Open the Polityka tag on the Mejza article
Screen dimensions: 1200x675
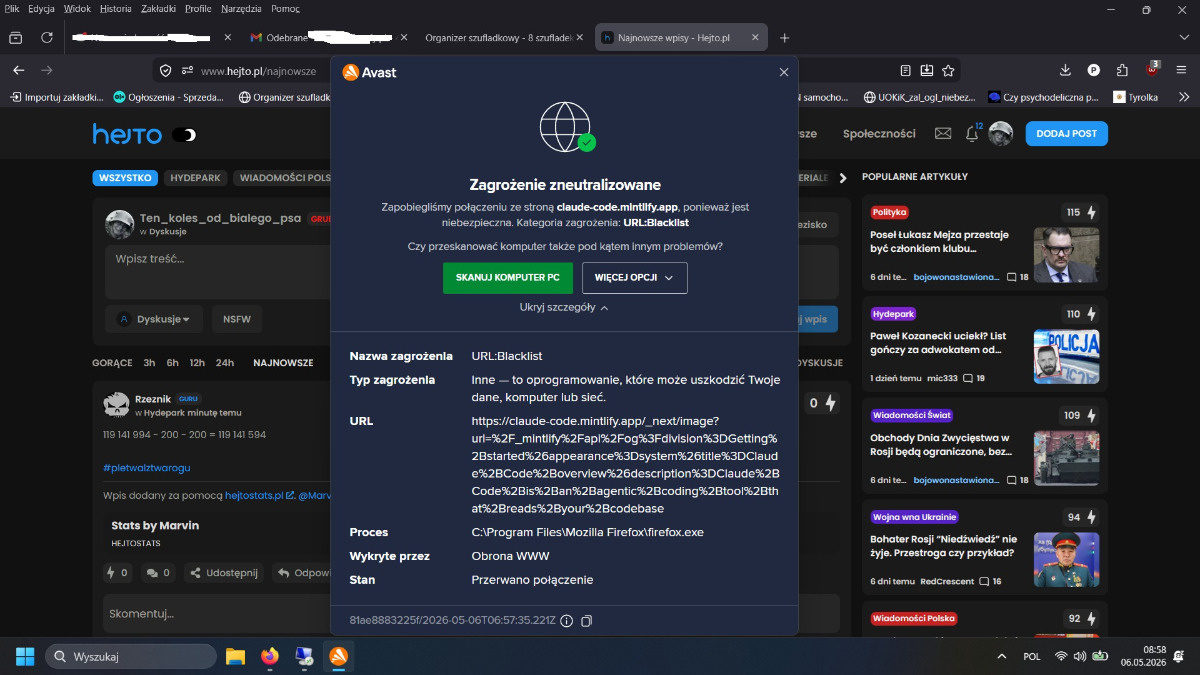pyautogui.click(x=889, y=212)
